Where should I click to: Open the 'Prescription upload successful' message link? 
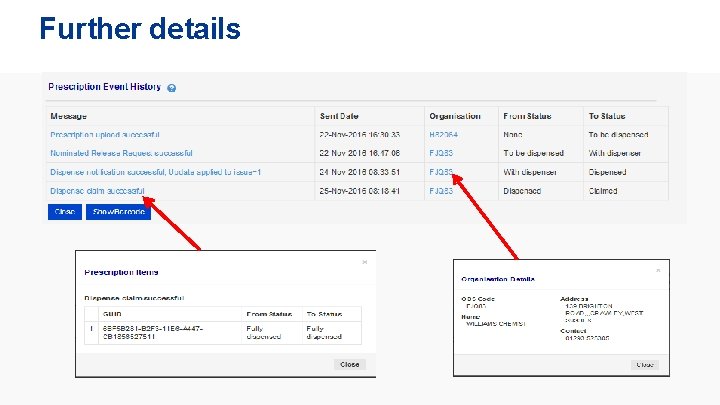105,135
